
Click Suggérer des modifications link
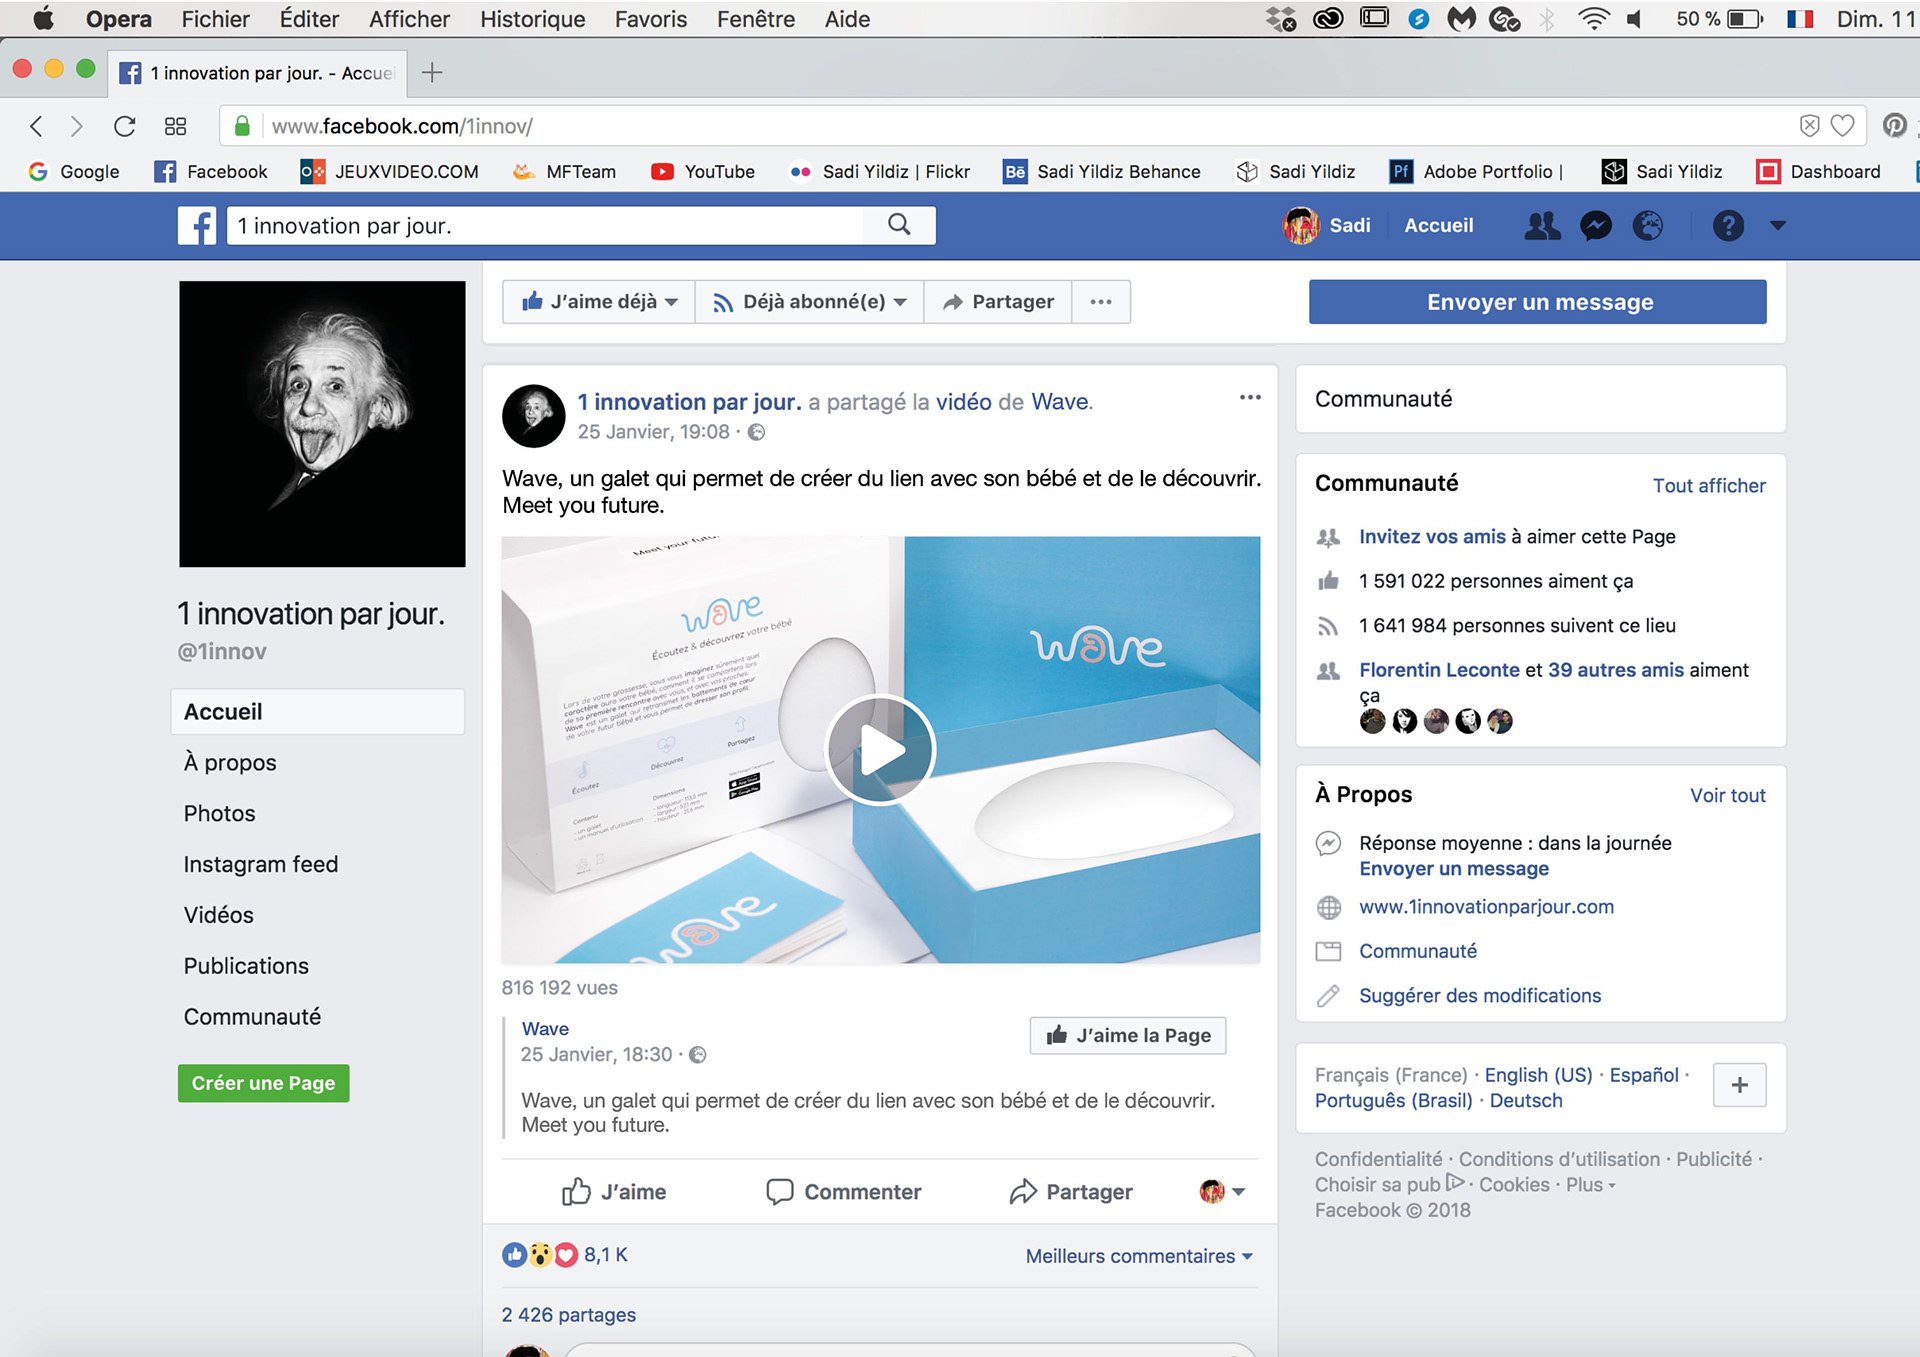pyautogui.click(x=1480, y=996)
